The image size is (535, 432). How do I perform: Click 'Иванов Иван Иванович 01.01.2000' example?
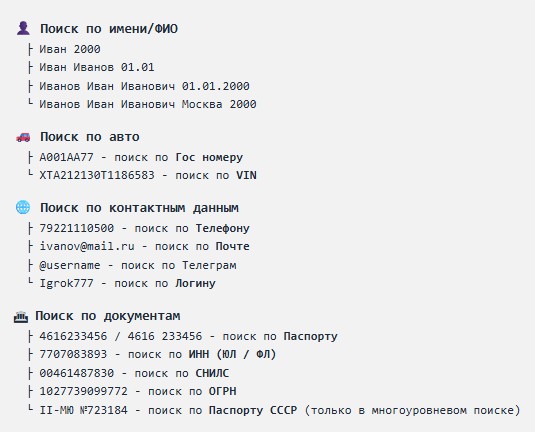[144, 86]
